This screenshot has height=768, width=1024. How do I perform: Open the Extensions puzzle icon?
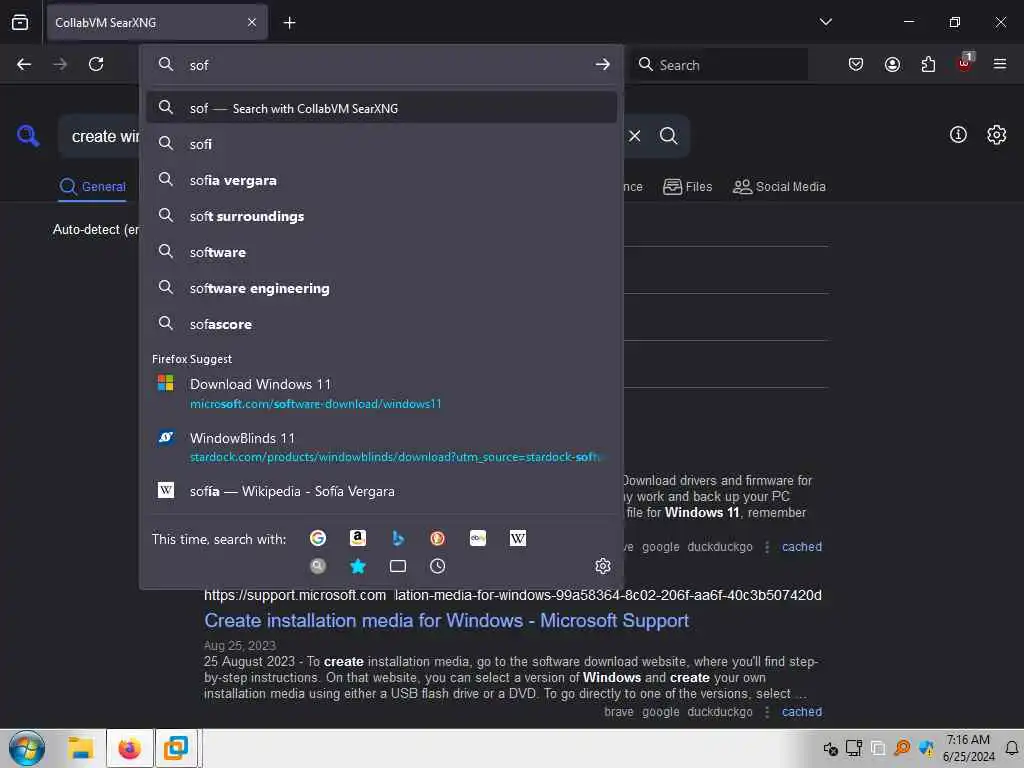(x=928, y=64)
